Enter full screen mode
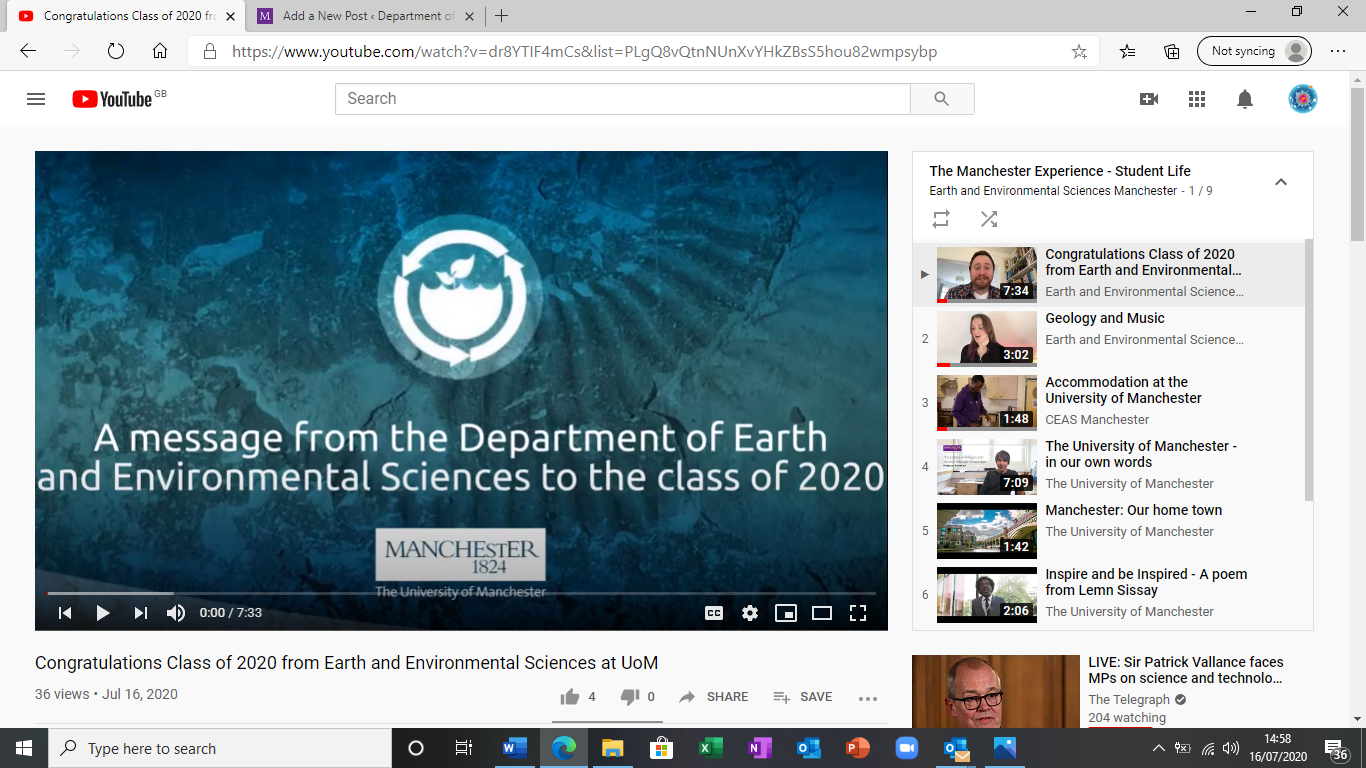 tap(858, 613)
